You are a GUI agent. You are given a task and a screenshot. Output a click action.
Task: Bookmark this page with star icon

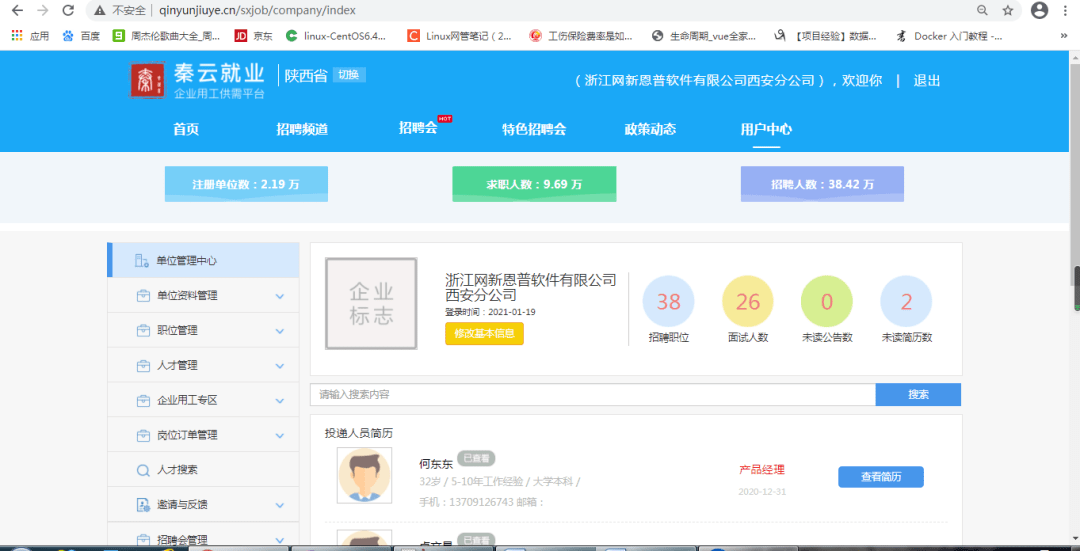click(x=1008, y=10)
